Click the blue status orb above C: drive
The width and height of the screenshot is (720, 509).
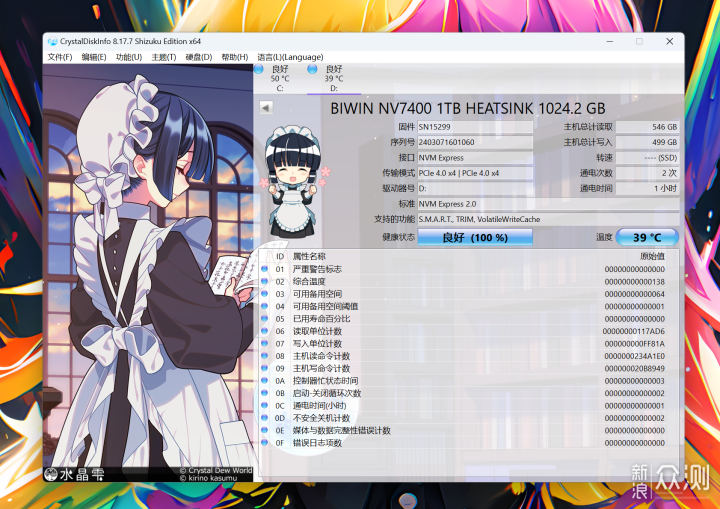pyautogui.click(x=259, y=69)
